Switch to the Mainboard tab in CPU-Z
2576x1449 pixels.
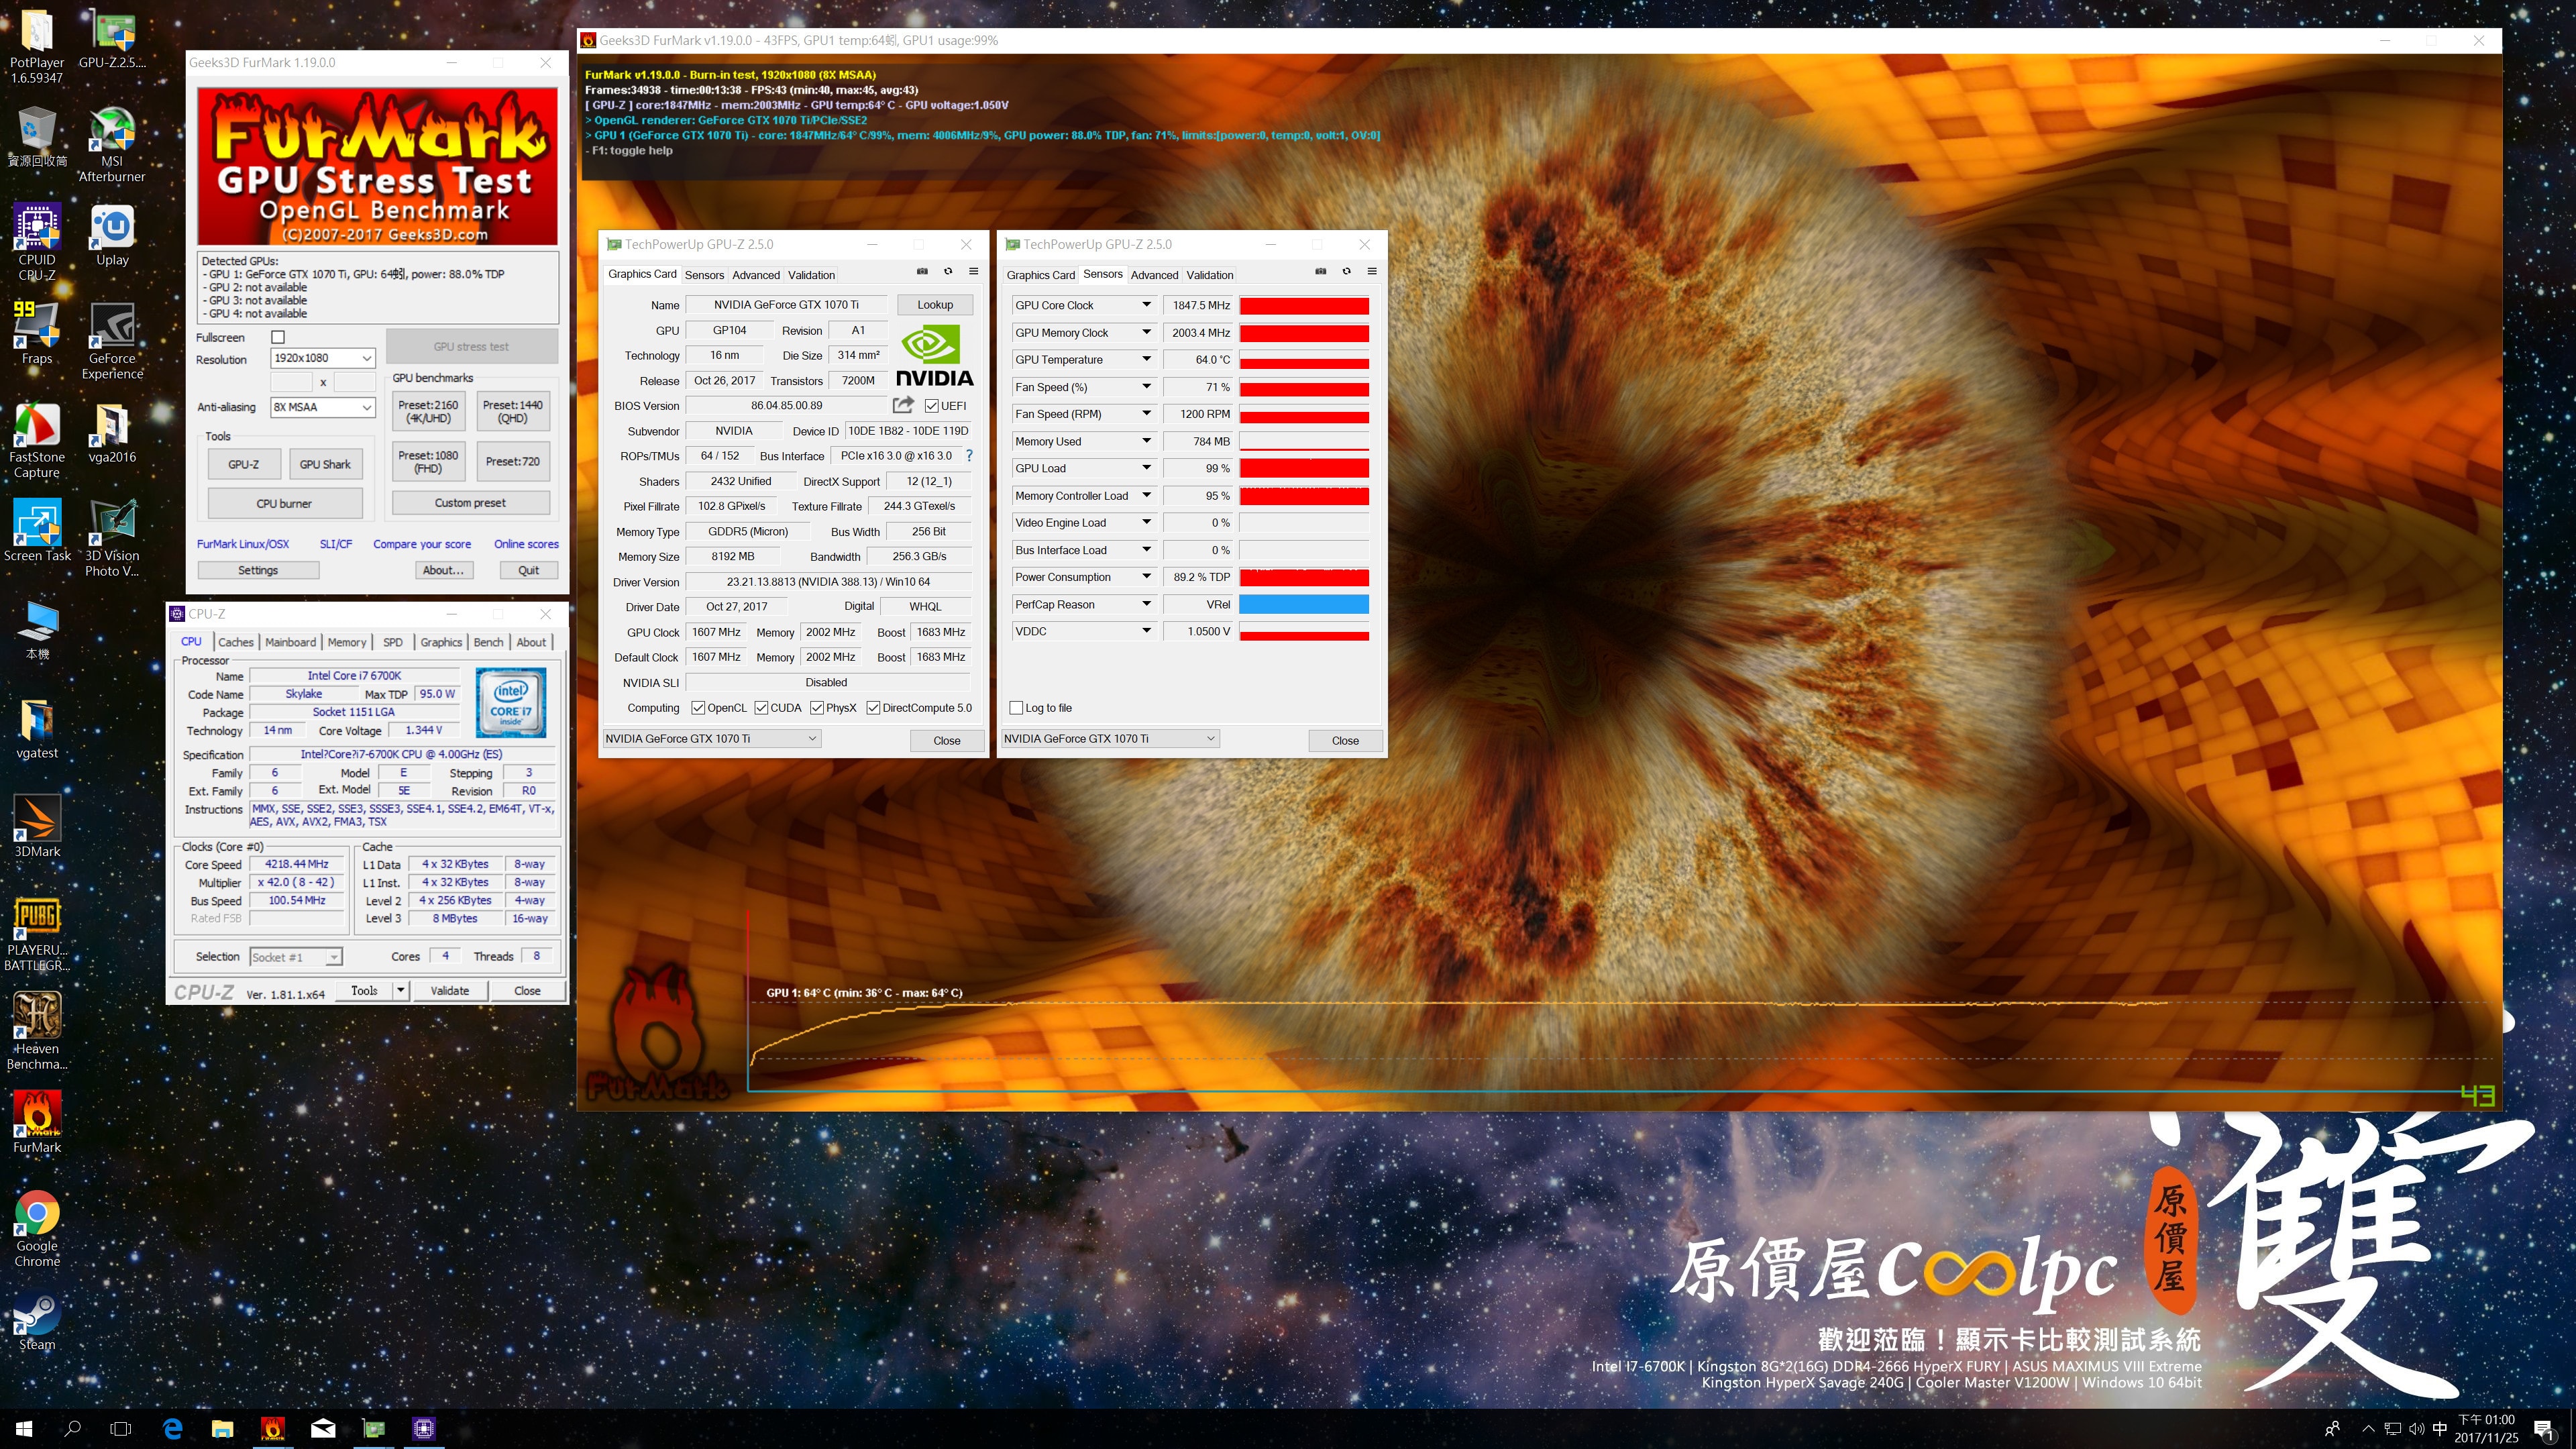pos(291,642)
